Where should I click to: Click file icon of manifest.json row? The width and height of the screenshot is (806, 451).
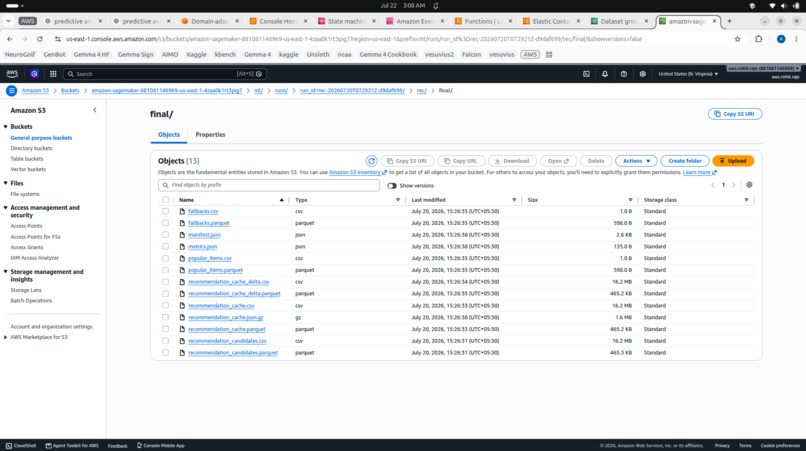(182, 235)
